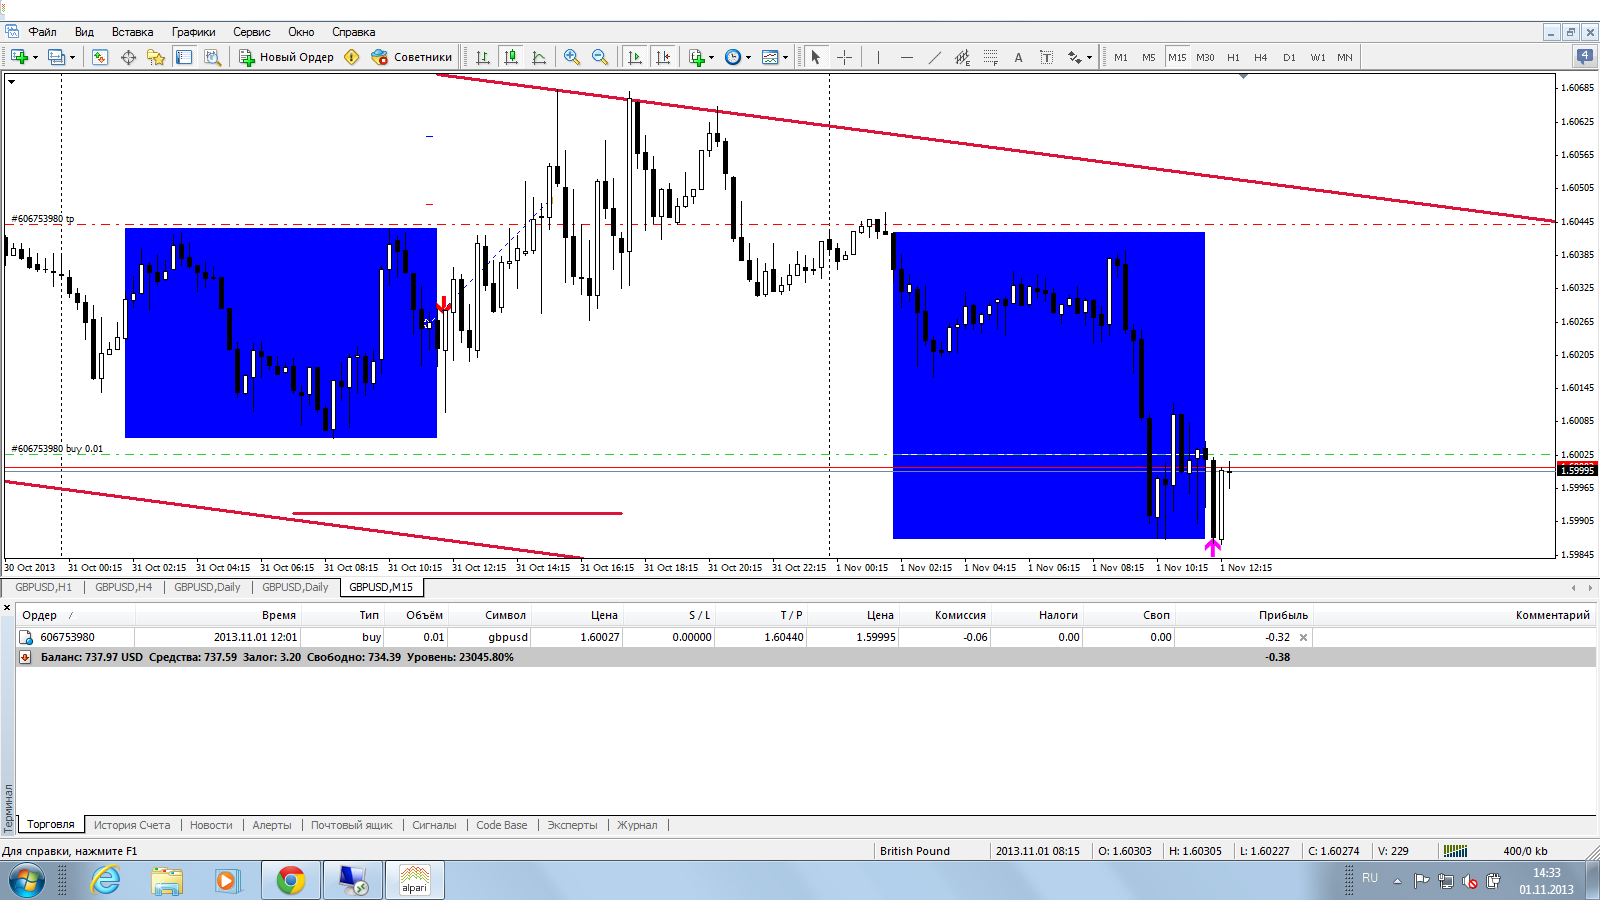Switch chart to bar chart mode
The image size is (1606, 900).
[483, 57]
